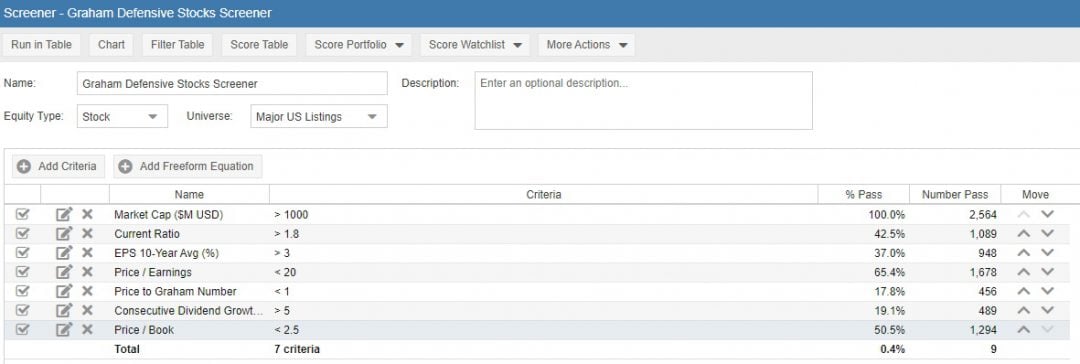Delete the Consecutive Dividend Growth criteria
Viewport: 1080px width, 364px height.
87,310
